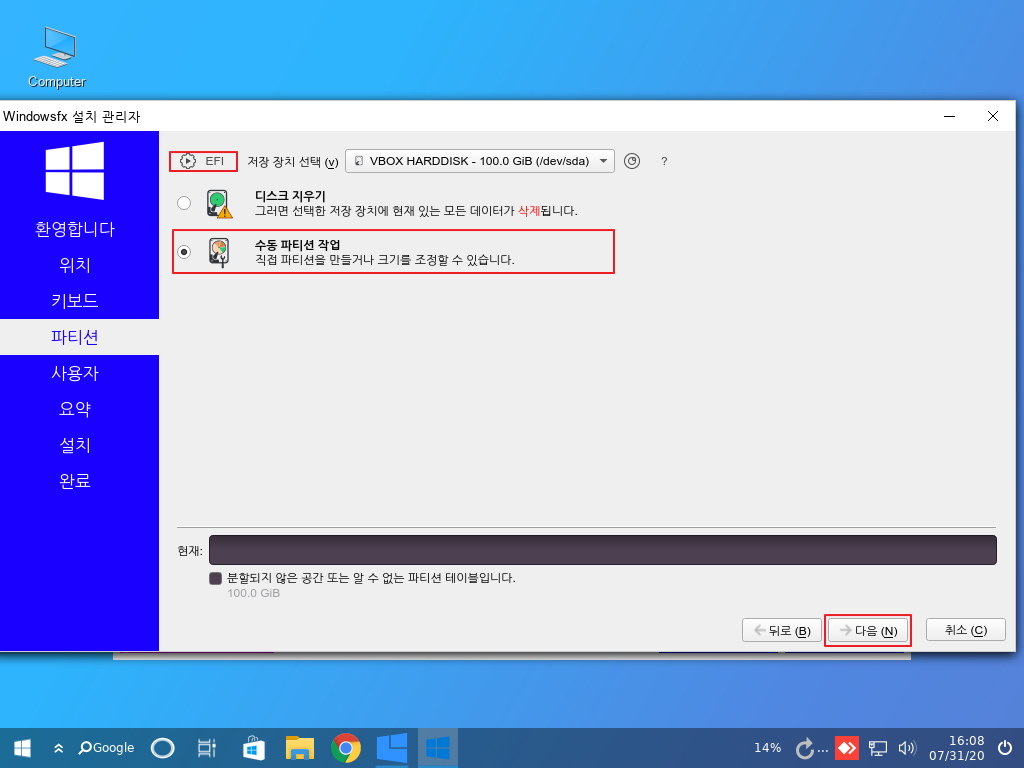Go to the 환영합니다 welcome step

tap(75, 229)
